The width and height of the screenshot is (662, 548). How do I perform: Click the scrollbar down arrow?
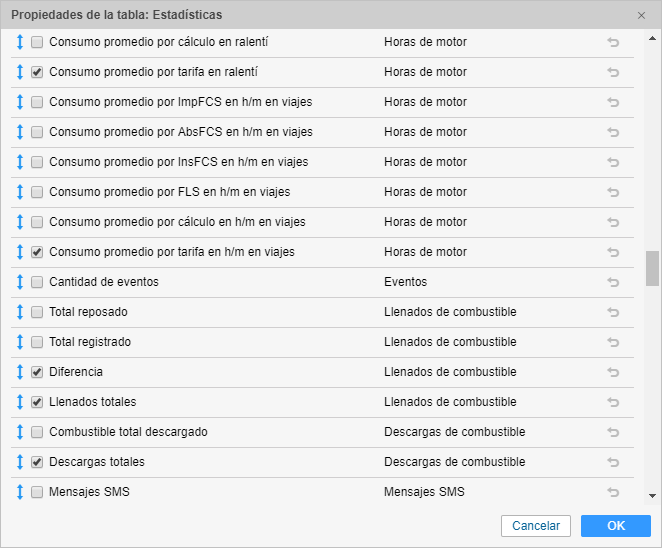(652, 496)
